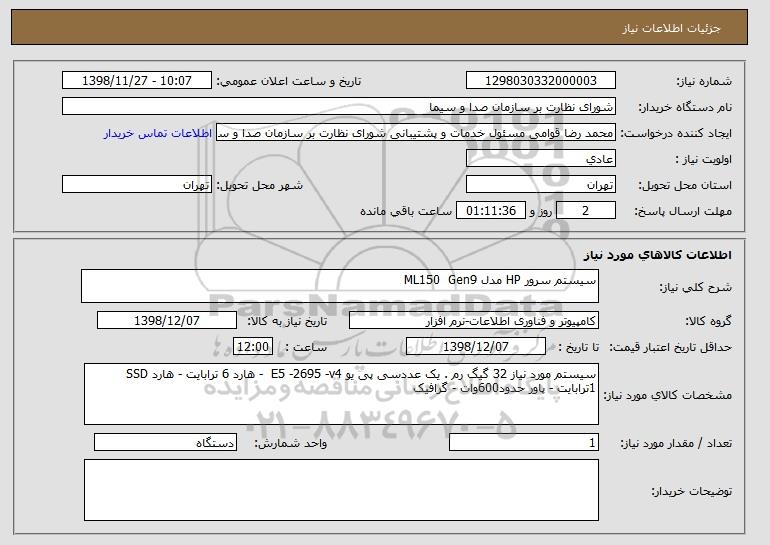This screenshot has height=545, width=770.
Task: Click unit of measure field دستگاه
Action: (x=165, y=442)
